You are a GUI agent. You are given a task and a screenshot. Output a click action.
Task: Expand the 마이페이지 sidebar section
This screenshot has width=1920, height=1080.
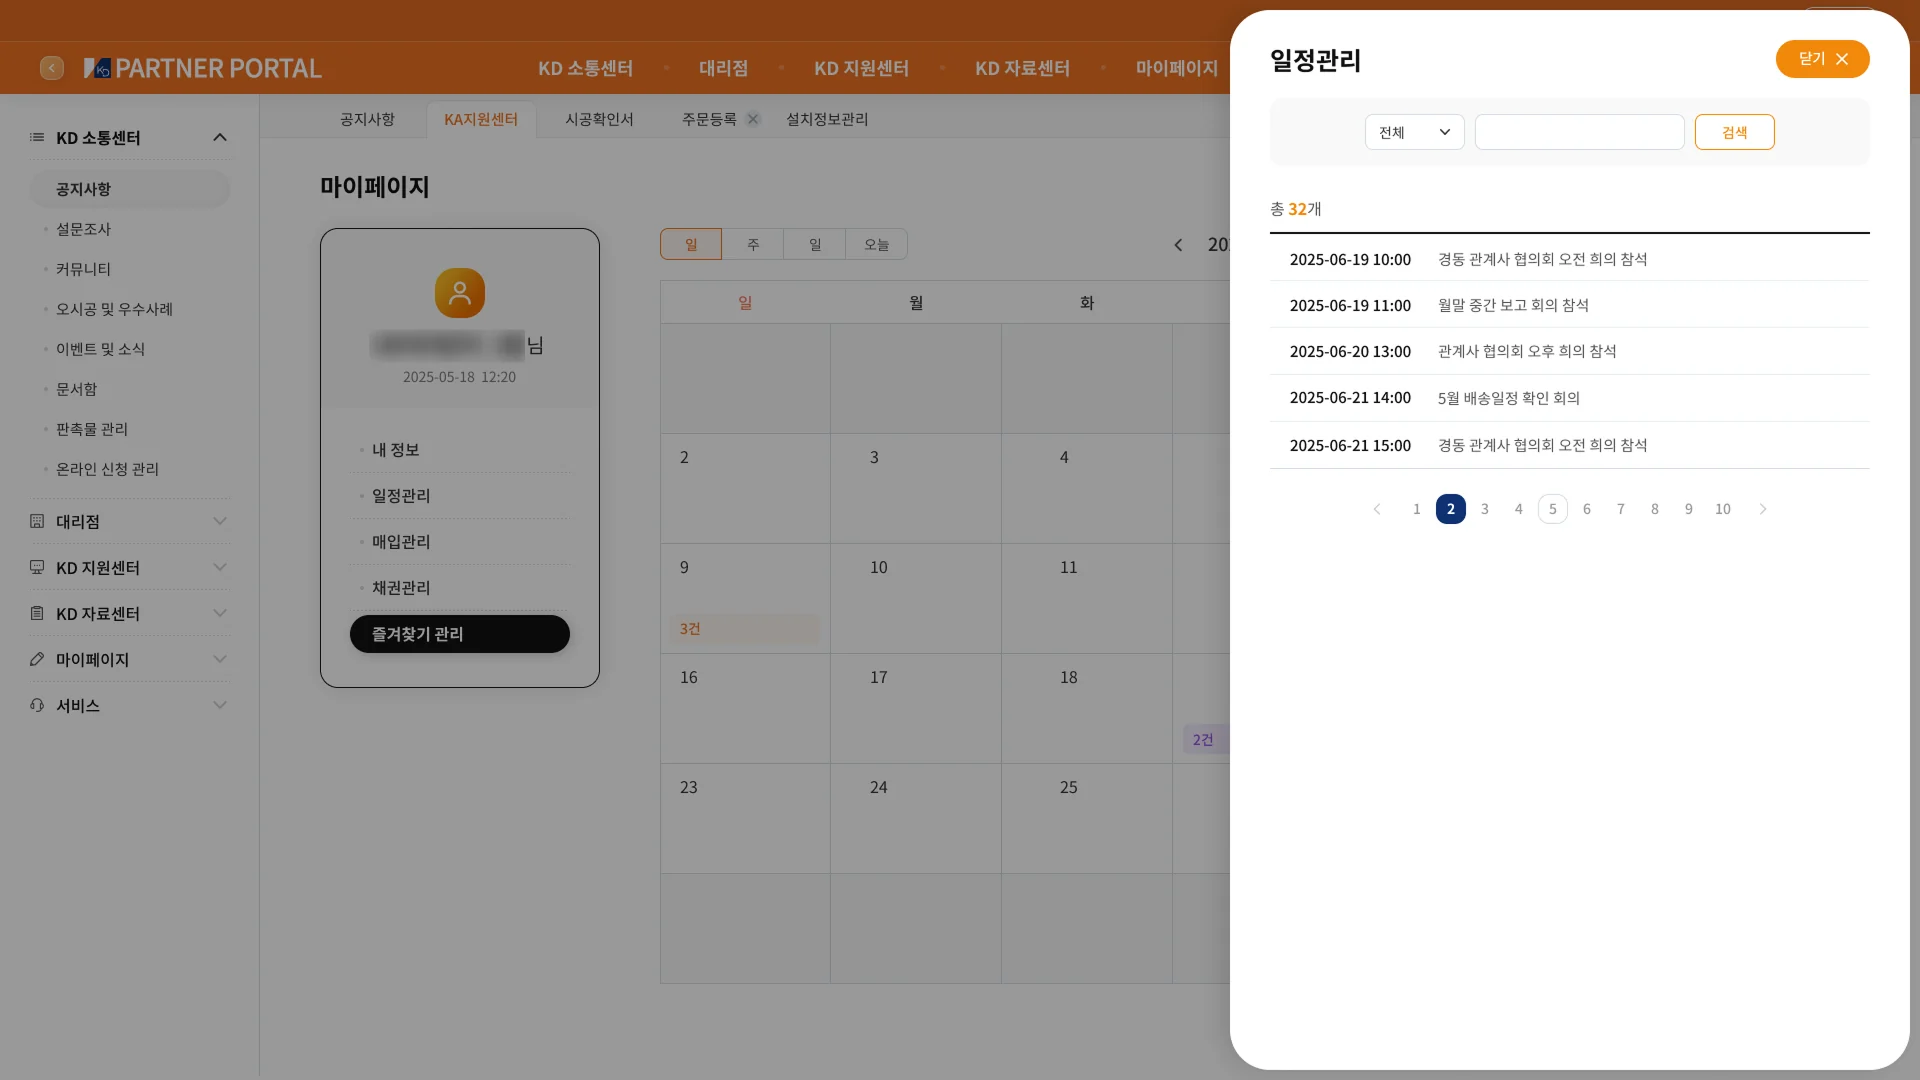pos(220,659)
